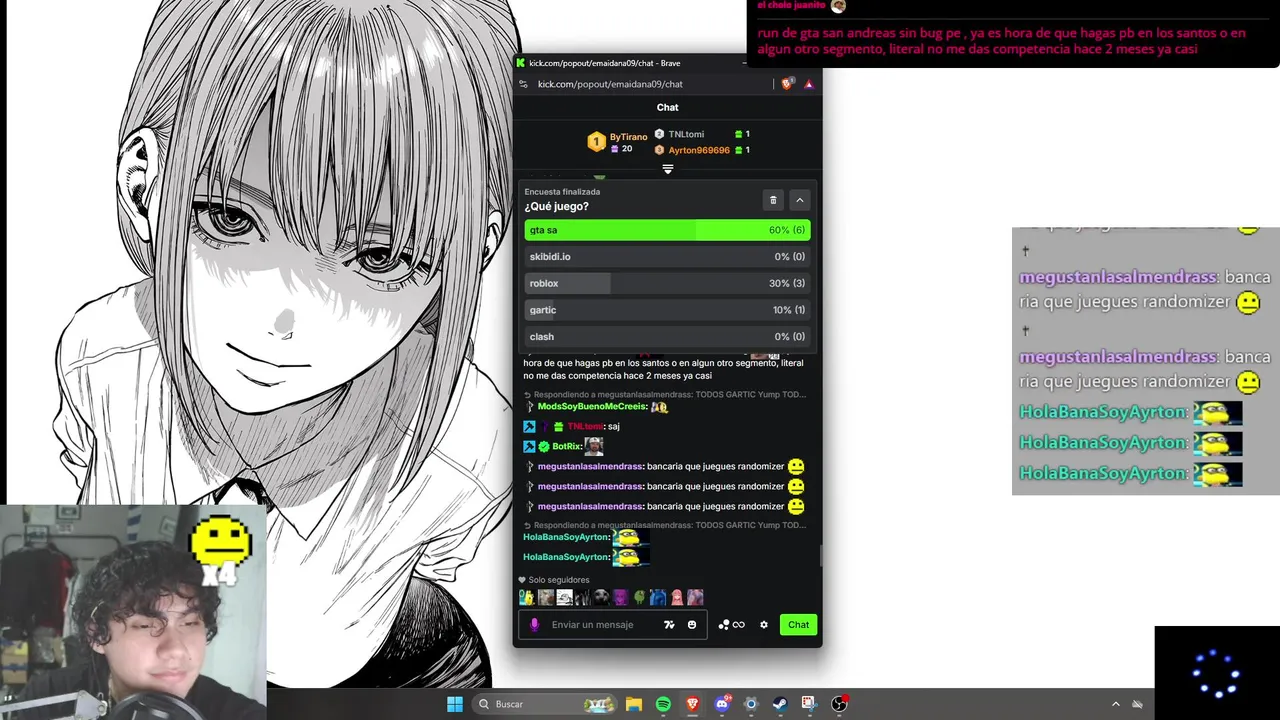Click BotRix username in chat
The height and width of the screenshot is (720, 1280).
point(566,447)
